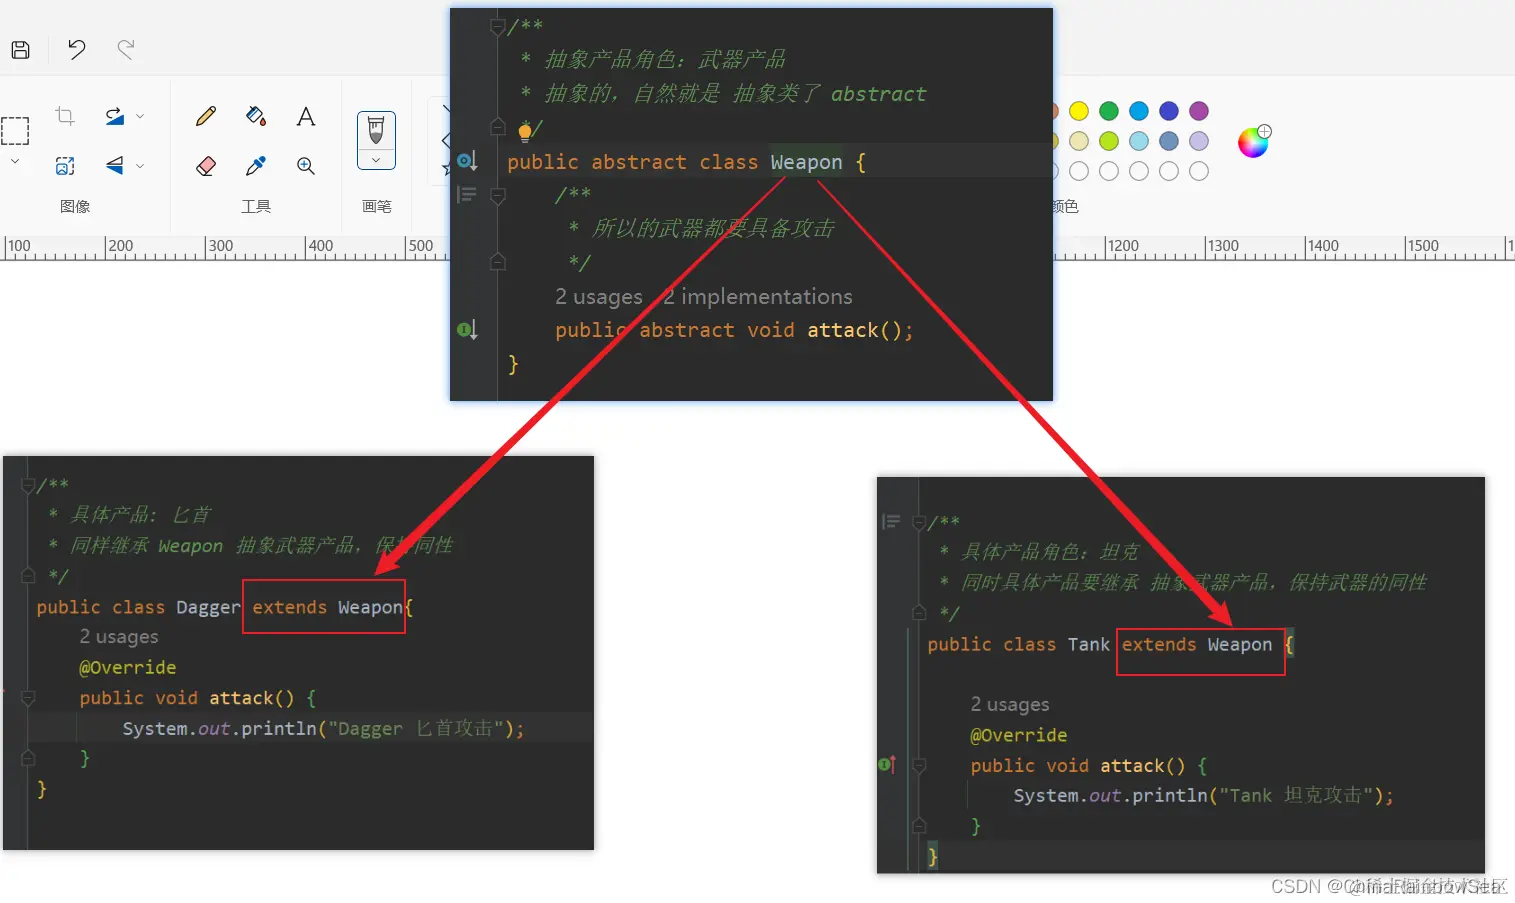Screen dimensions: 1515x903
Task: Open the selection options dropdown arrow
Action: [15, 161]
